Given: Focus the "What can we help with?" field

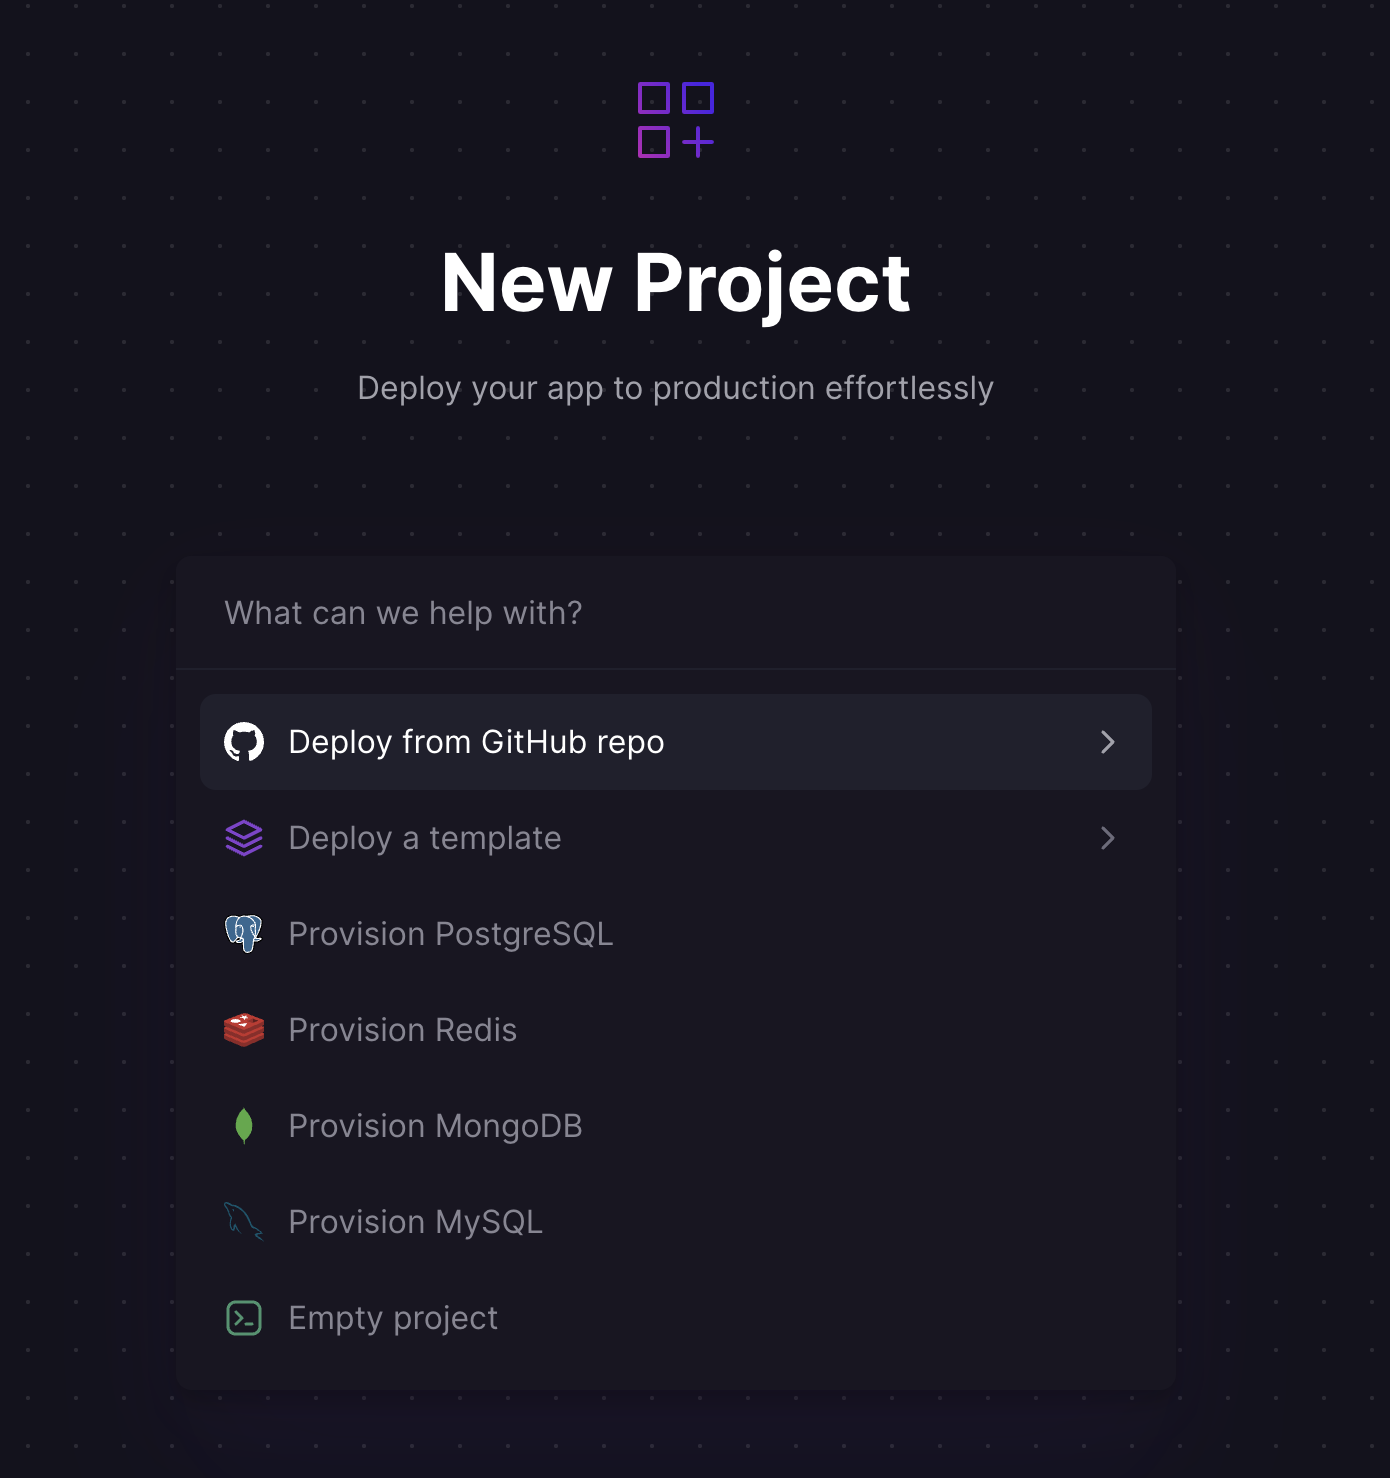Looking at the screenshot, I should [x=676, y=613].
